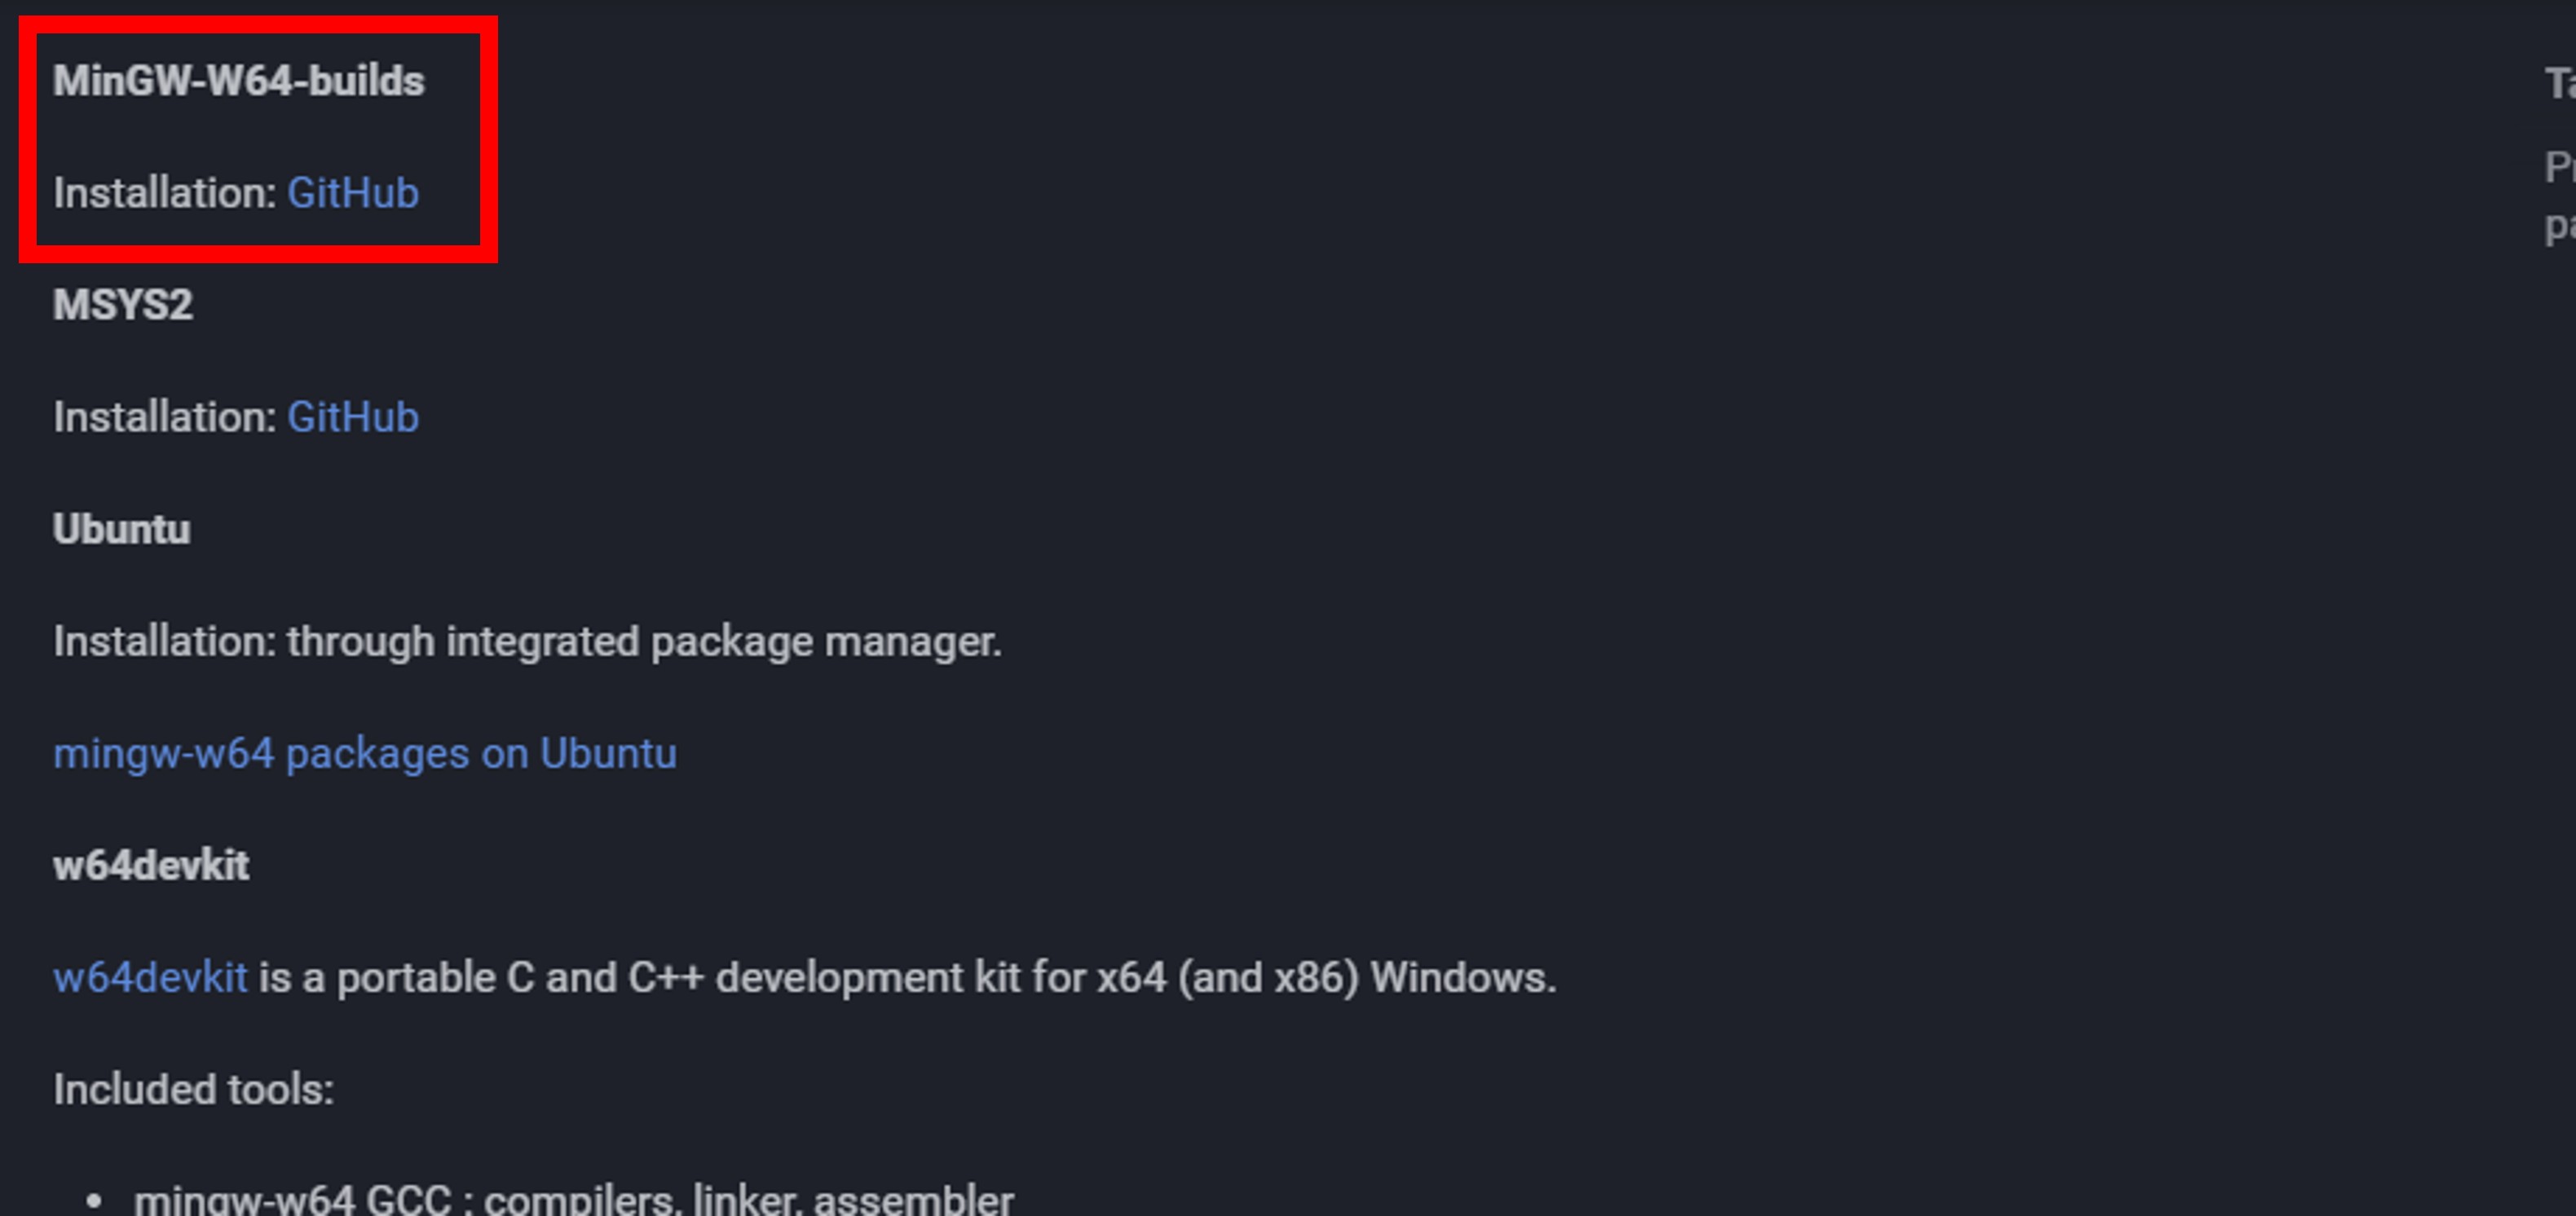
Task: Click the '(and x86)' text
Action: 1268,977
